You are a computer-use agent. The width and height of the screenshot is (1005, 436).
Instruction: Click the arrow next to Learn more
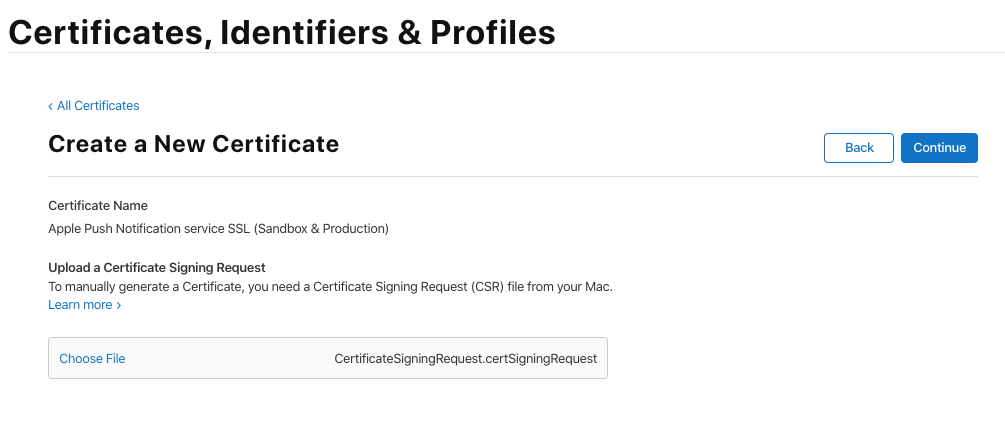(x=119, y=306)
